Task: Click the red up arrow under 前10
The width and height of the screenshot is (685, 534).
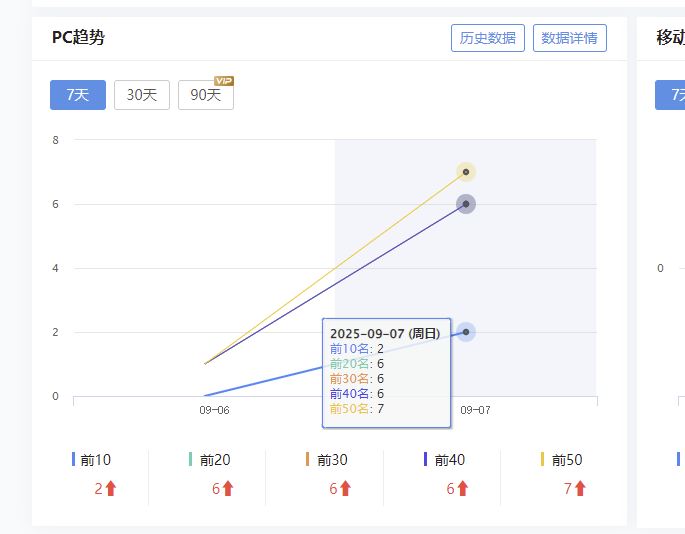Action: point(111,488)
